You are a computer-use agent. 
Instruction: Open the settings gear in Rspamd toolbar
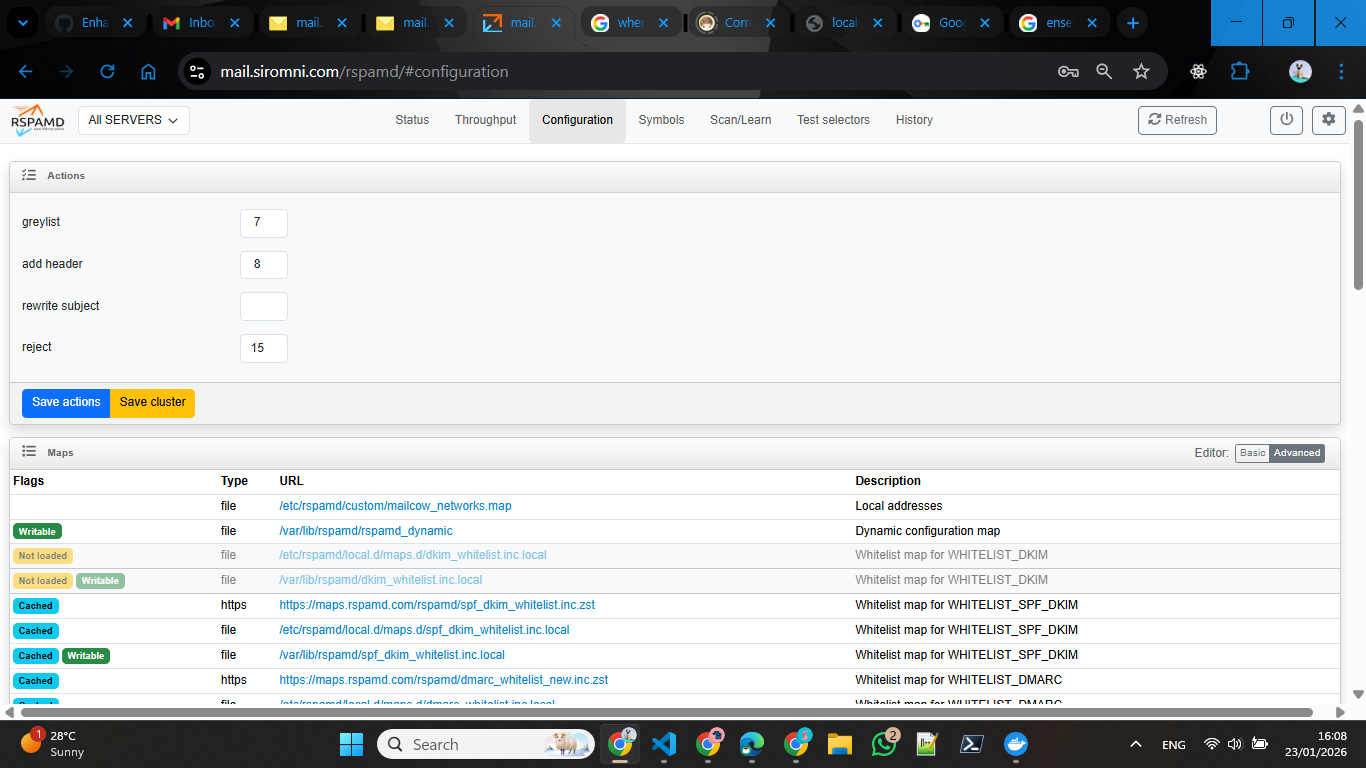click(x=1328, y=119)
